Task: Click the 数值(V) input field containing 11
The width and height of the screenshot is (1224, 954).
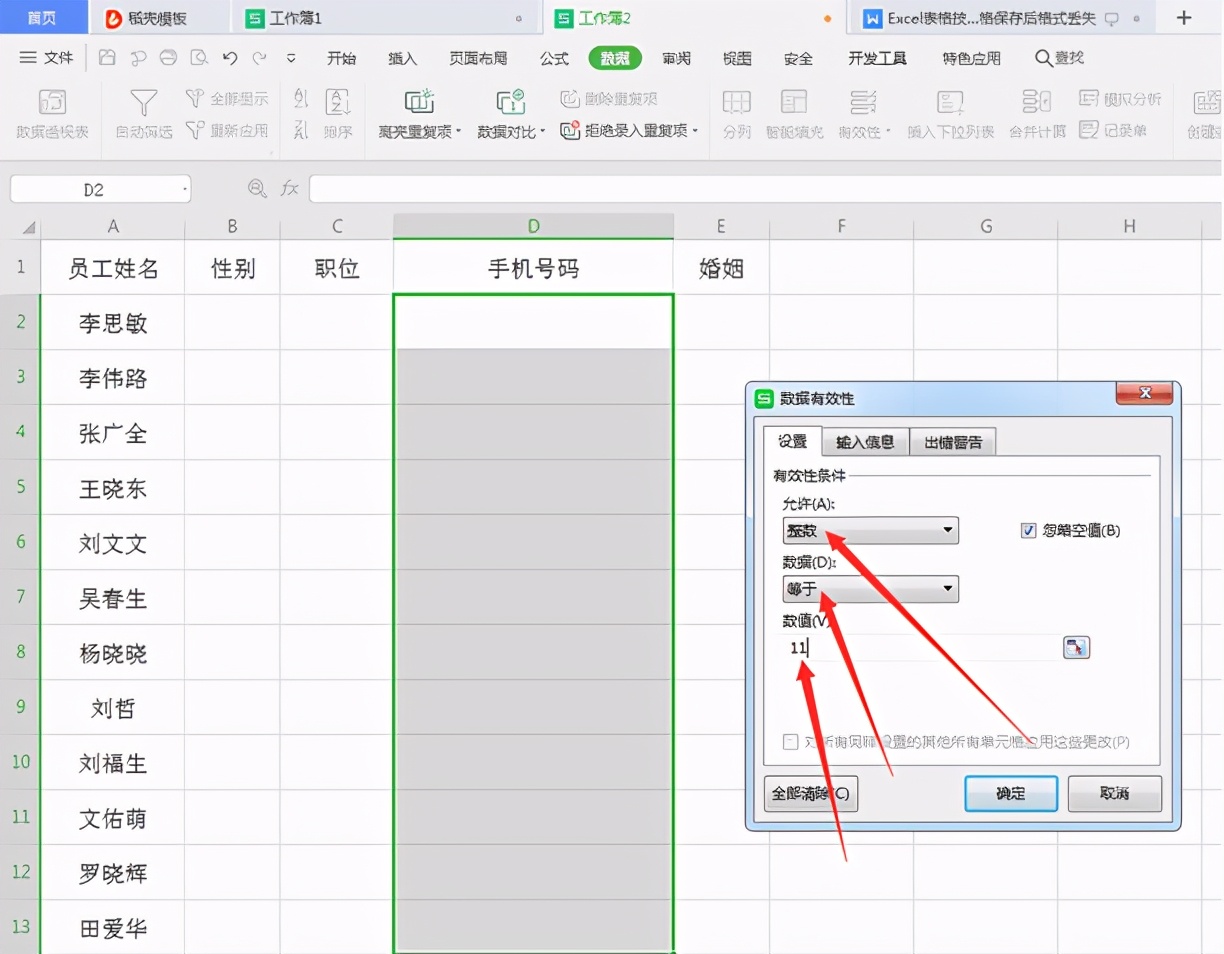Action: click(x=920, y=648)
